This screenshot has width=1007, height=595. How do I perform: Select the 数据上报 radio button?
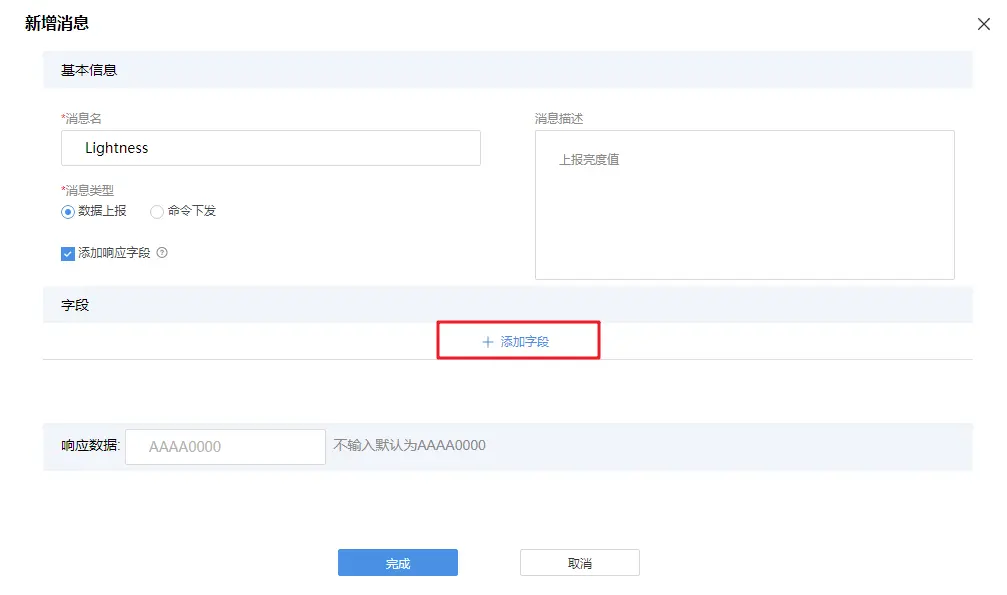pos(68,211)
